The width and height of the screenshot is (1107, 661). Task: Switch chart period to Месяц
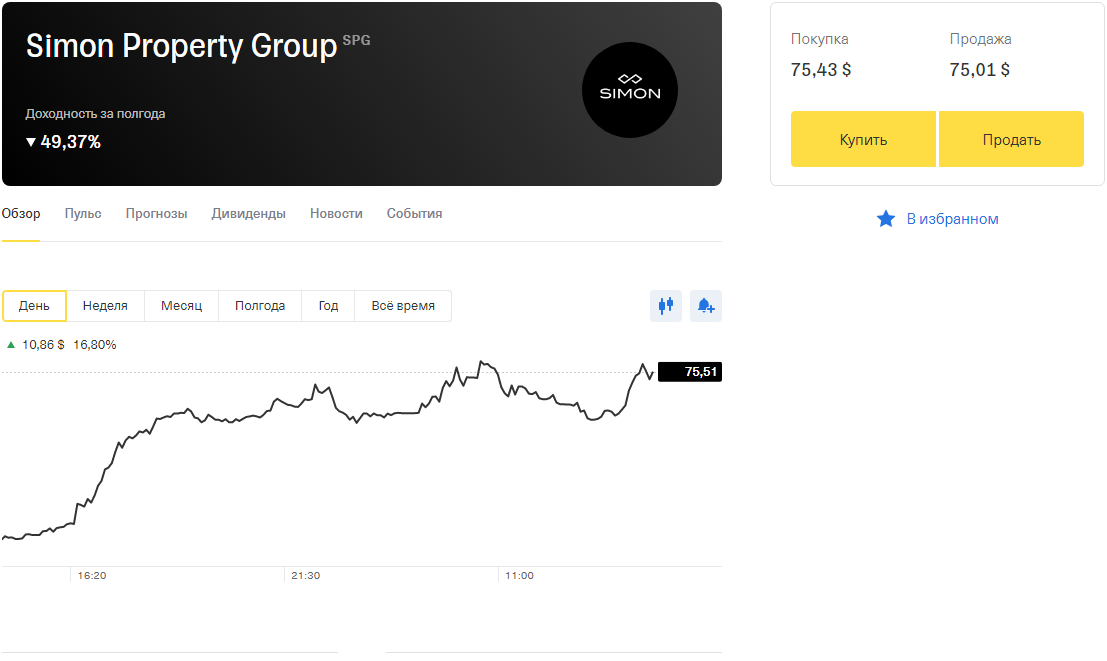point(181,306)
